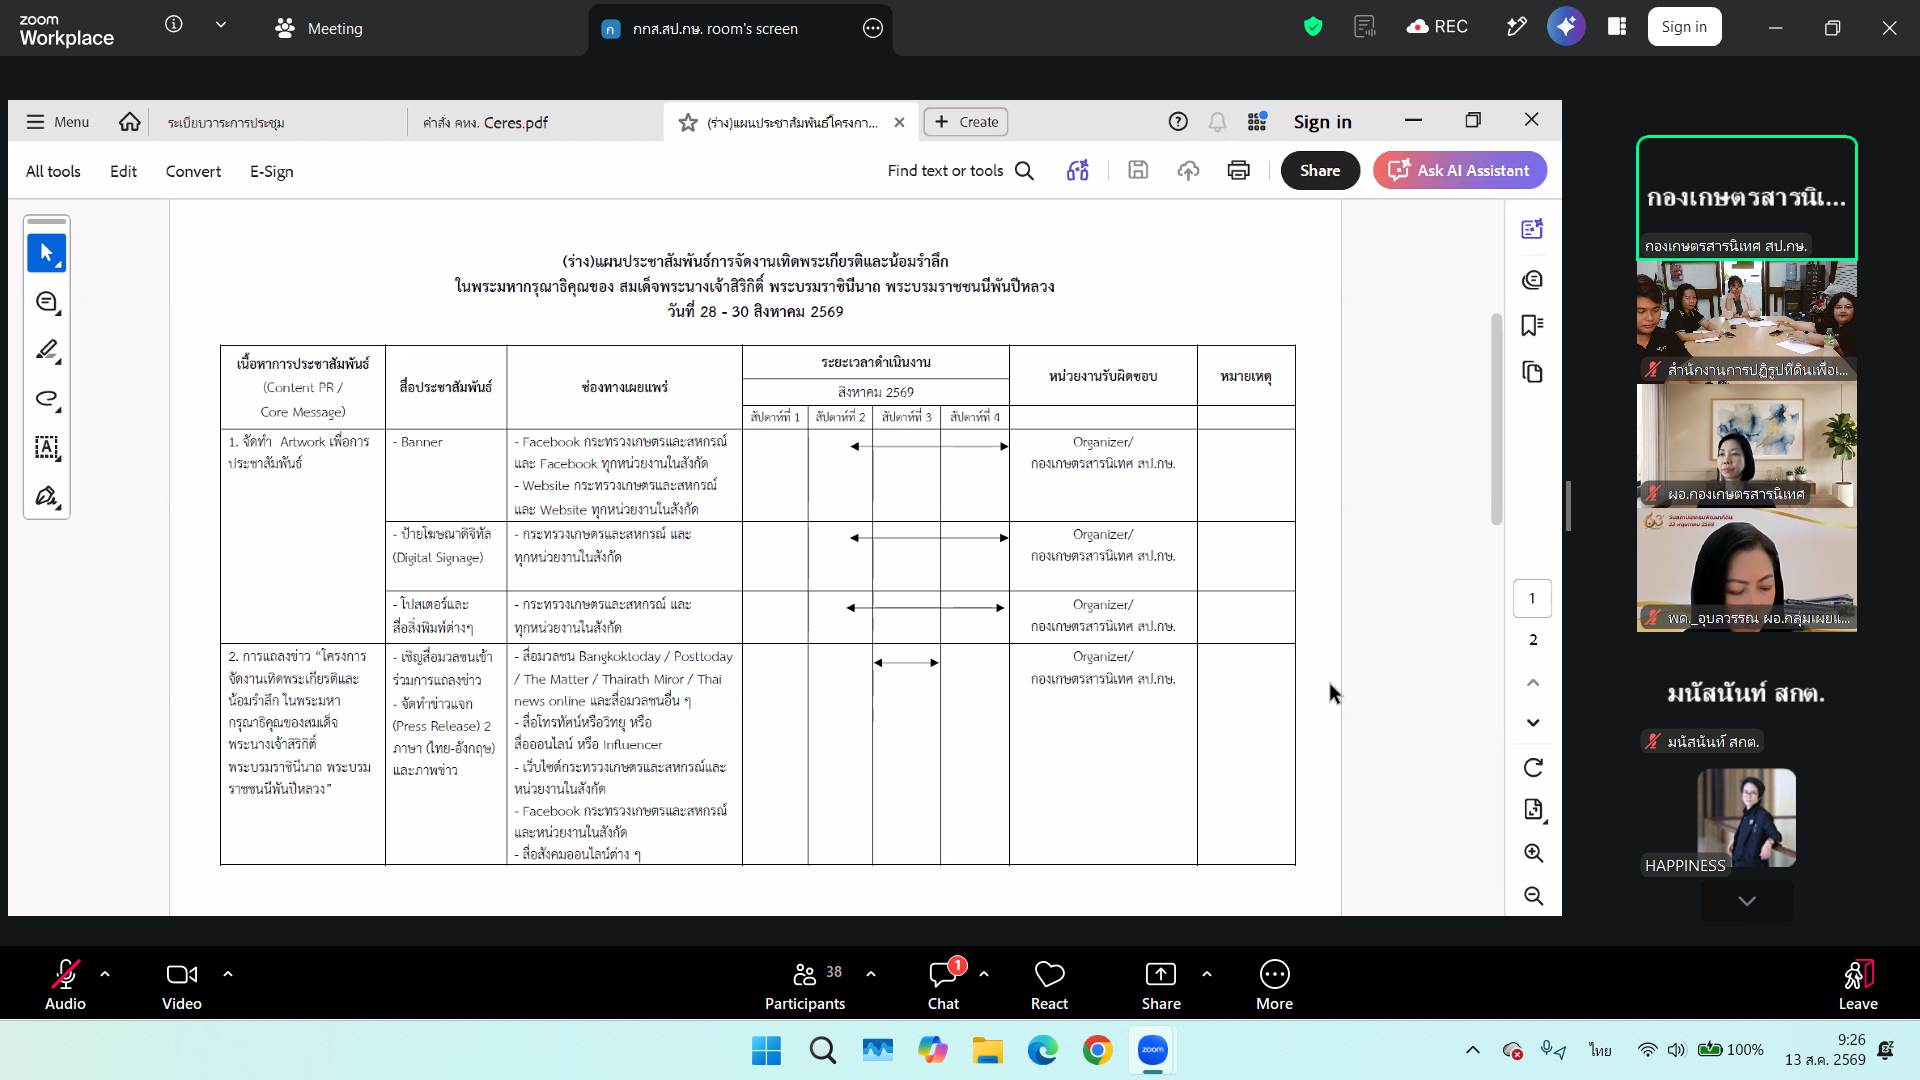Open File Explorer from the taskbar
Viewport: 1920px width, 1080px height.
pyautogui.click(x=987, y=1050)
